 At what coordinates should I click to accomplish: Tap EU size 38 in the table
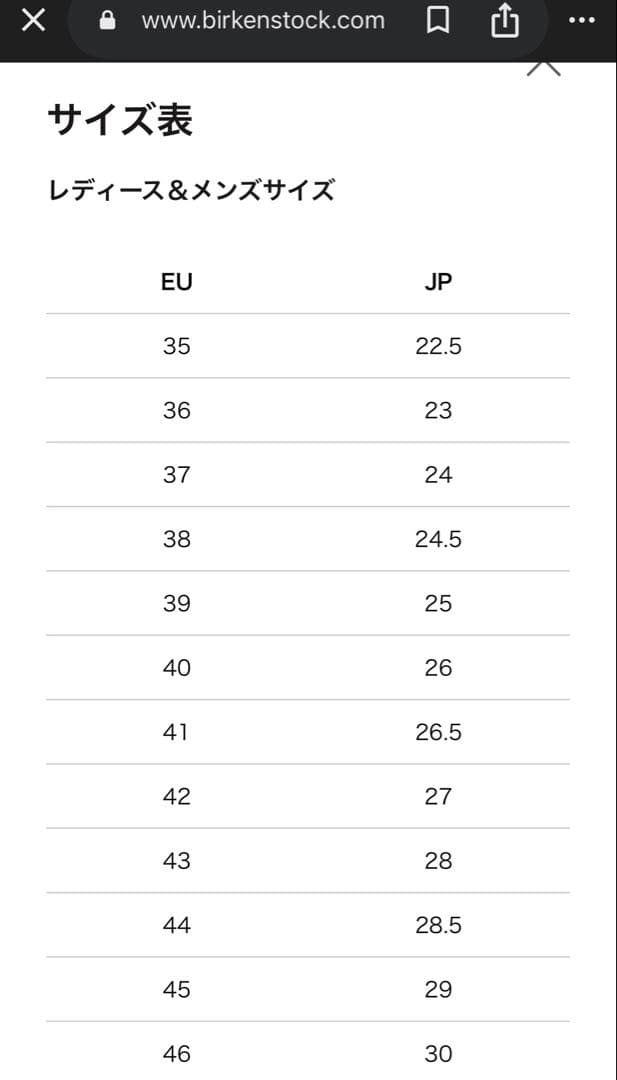(x=176, y=539)
